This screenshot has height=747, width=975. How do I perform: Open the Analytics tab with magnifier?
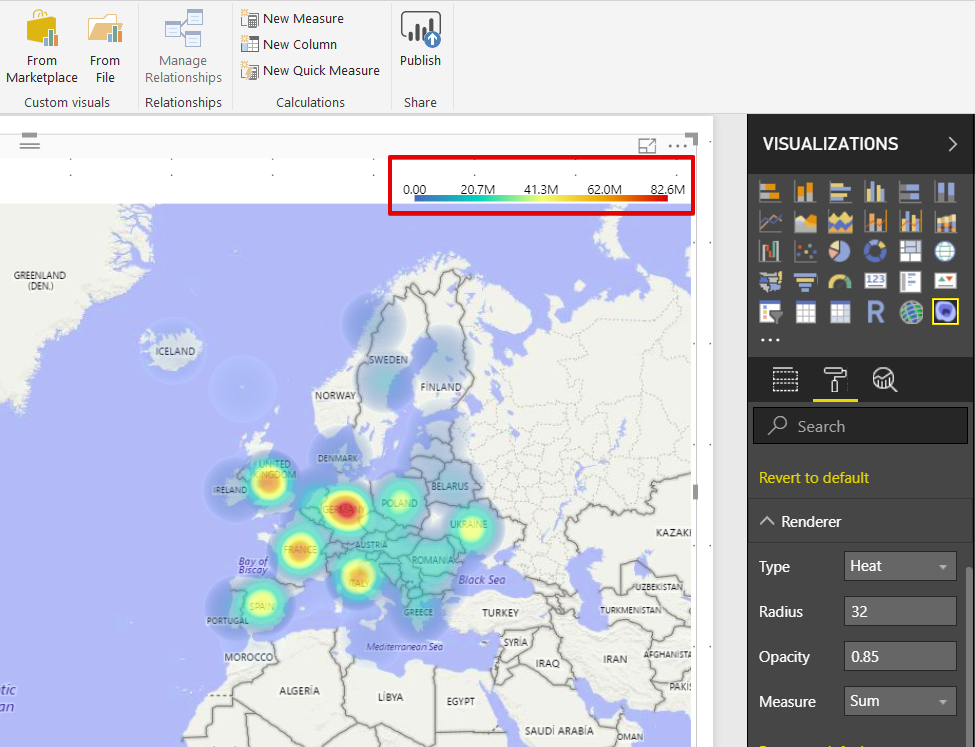[885, 379]
